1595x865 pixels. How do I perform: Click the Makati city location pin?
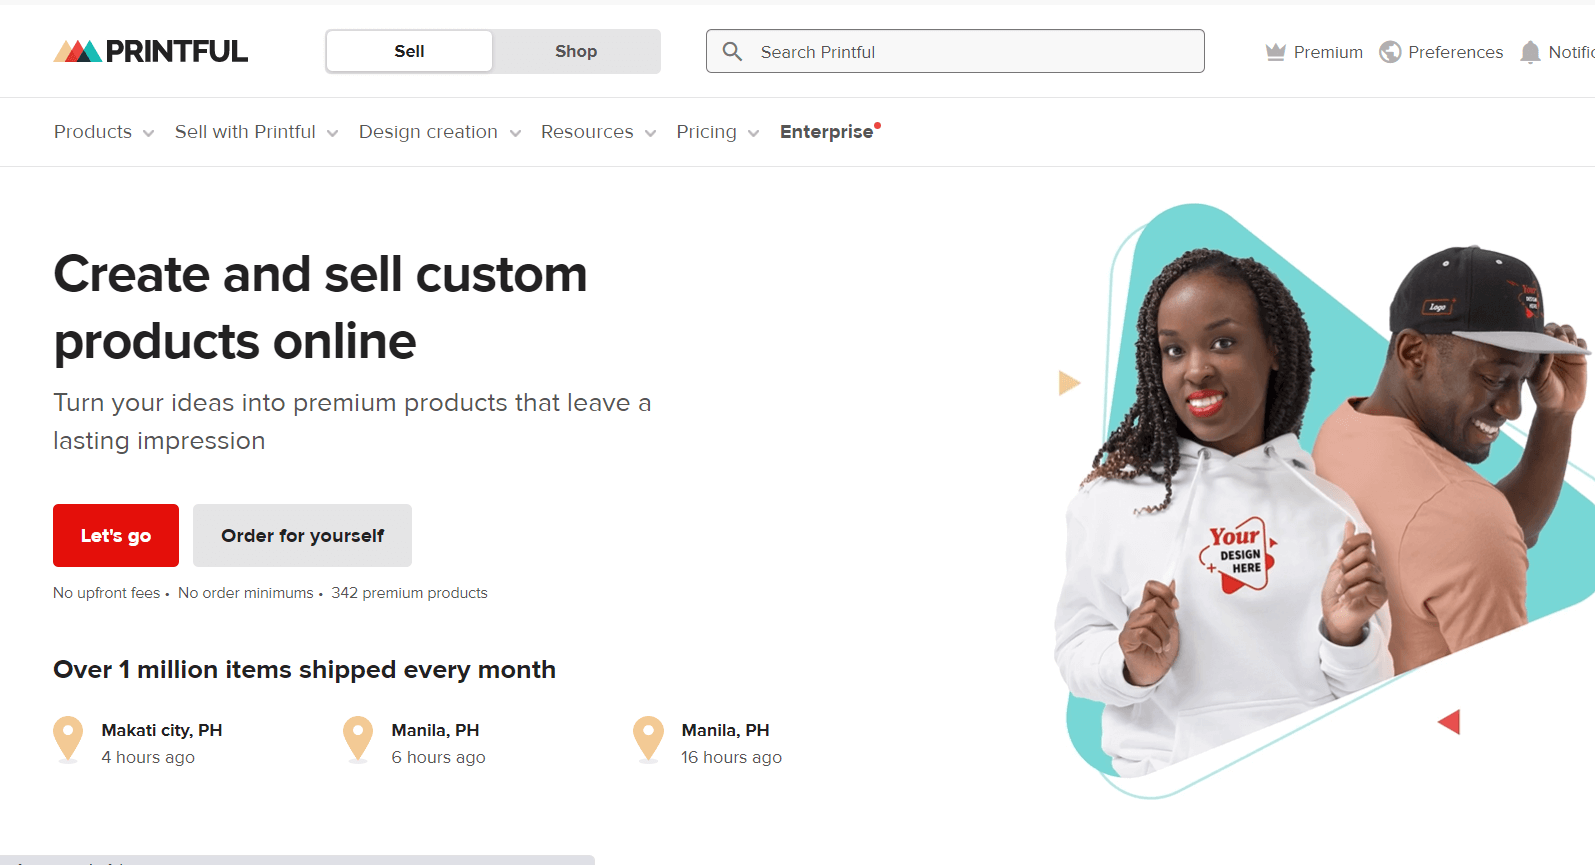(x=68, y=739)
